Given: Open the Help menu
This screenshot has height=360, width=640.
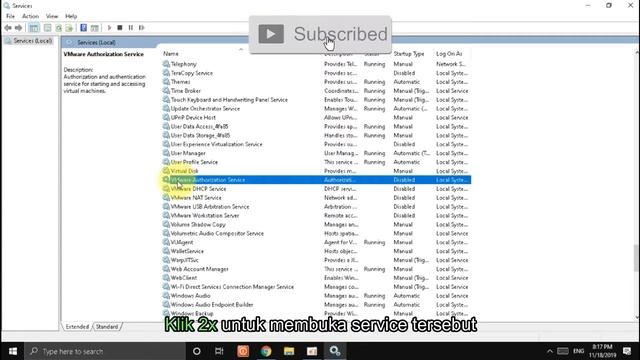Looking at the screenshot, I should point(71,16).
